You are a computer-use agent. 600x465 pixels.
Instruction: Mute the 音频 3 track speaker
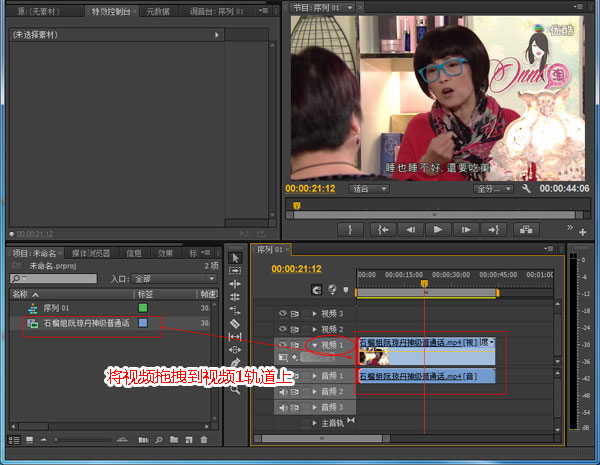(x=283, y=408)
